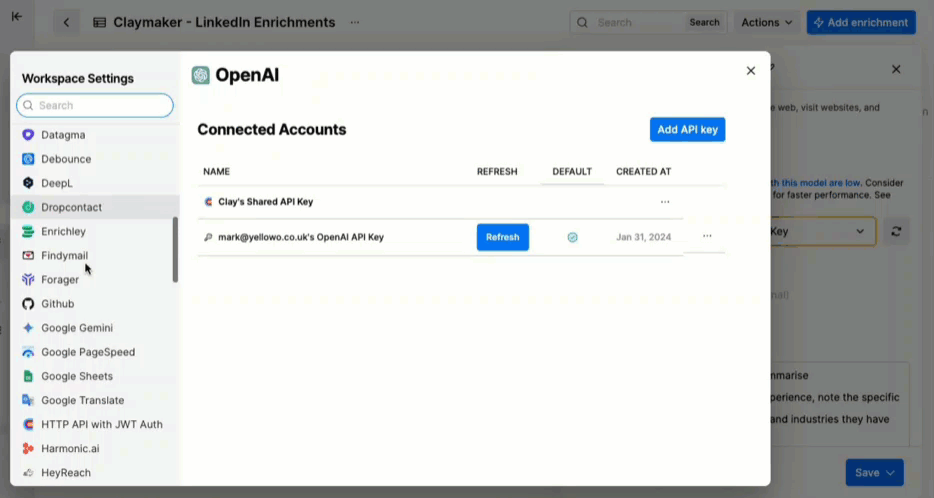Select Google Gemini in settings list
The width and height of the screenshot is (934, 498).
95,328
